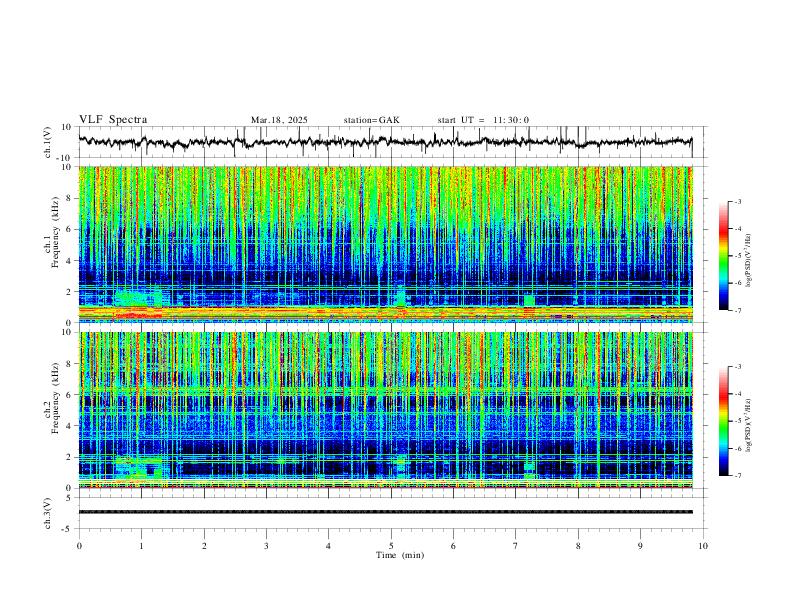Click the "ch.3(V)" axis label
The height and width of the screenshot is (612, 792).
(48, 513)
